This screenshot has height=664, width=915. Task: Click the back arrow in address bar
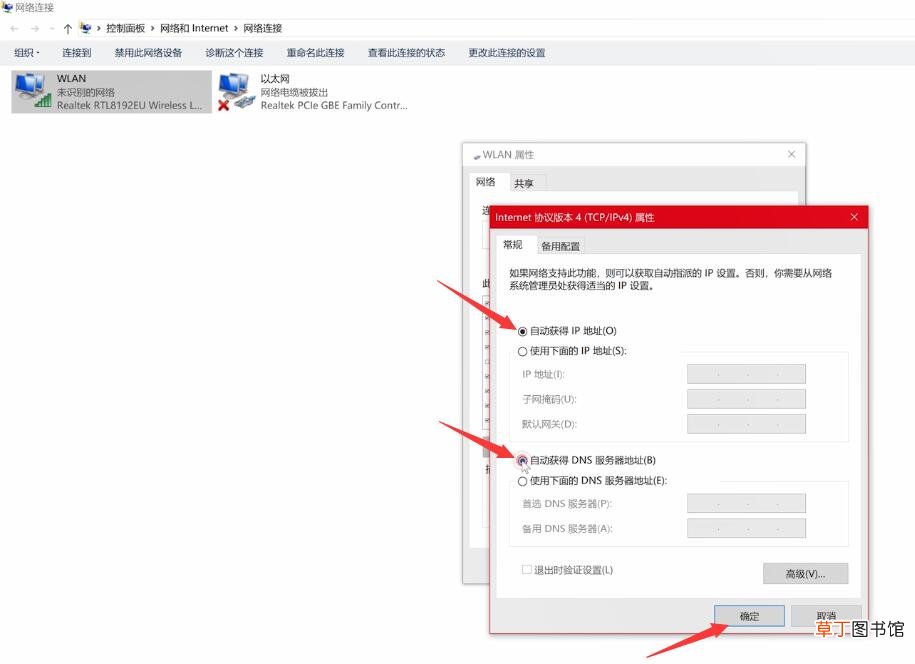click(15, 29)
